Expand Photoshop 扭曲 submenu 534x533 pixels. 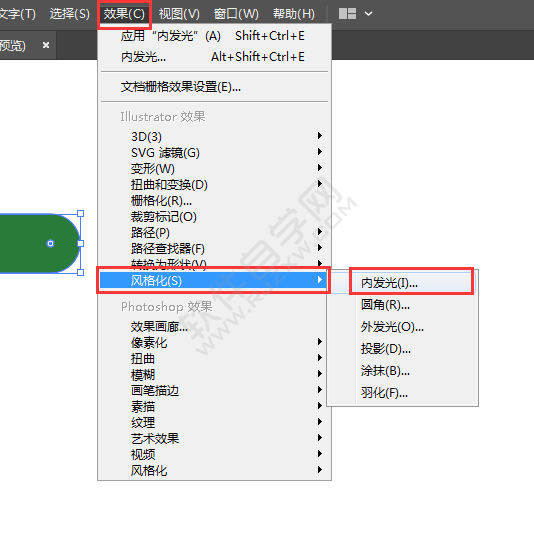click(x=215, y=358)
